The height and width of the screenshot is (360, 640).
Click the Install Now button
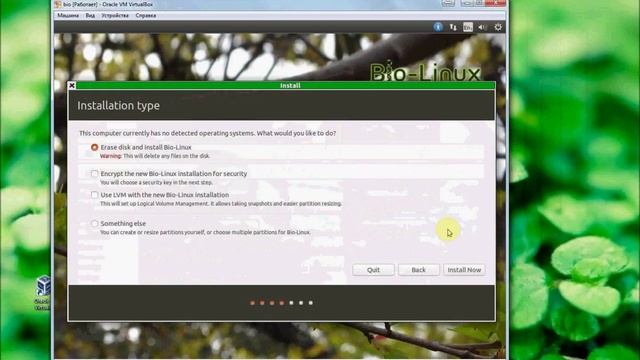click(x=464, y=270)
